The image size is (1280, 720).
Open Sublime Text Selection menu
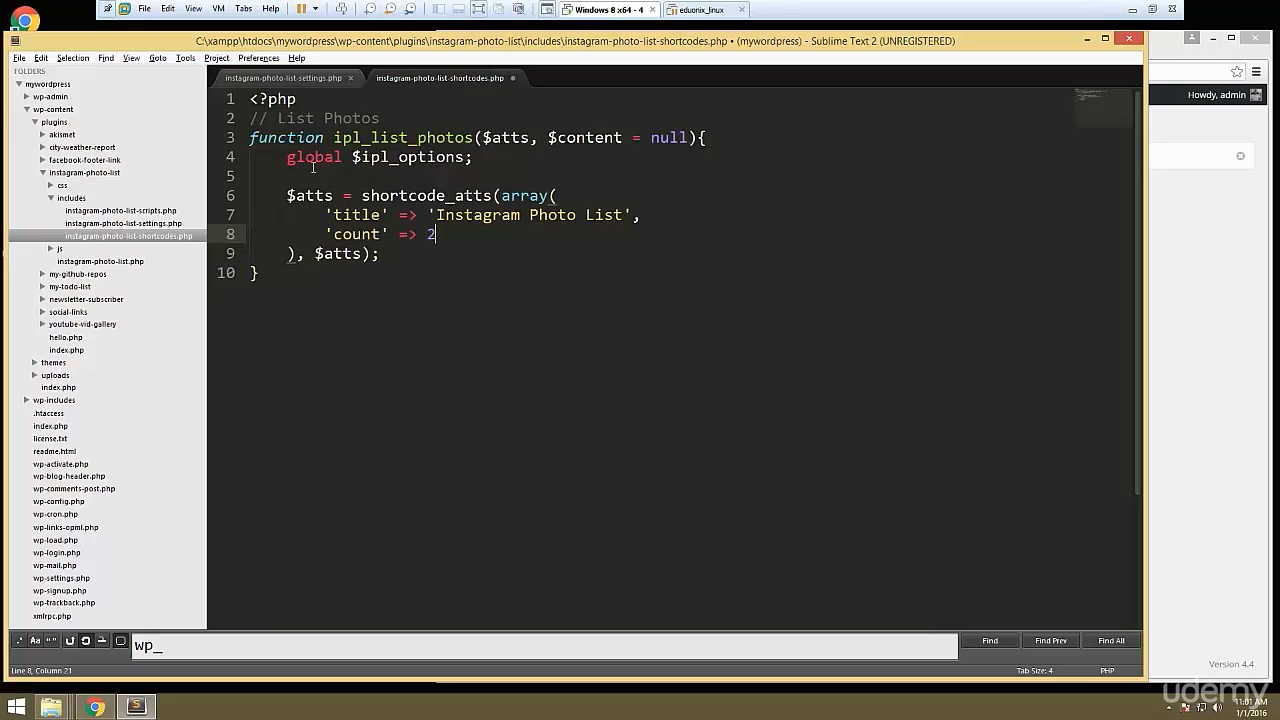click(73, 58)
